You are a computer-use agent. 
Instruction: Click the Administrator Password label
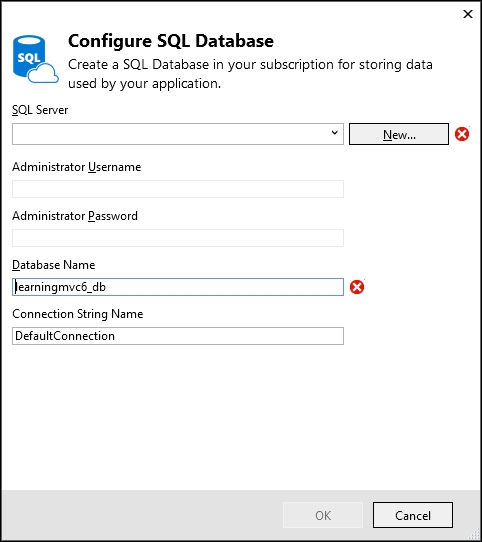75,216
